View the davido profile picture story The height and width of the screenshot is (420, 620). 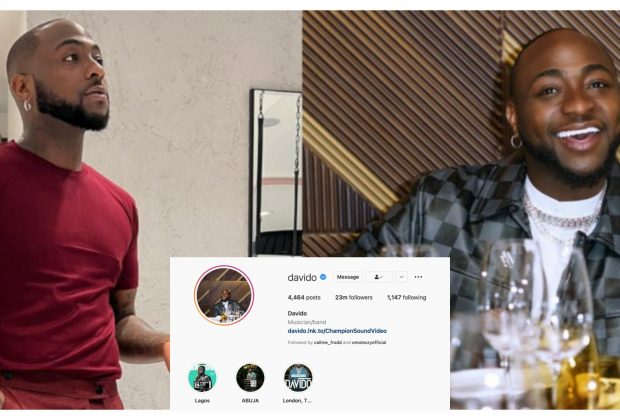224,295
